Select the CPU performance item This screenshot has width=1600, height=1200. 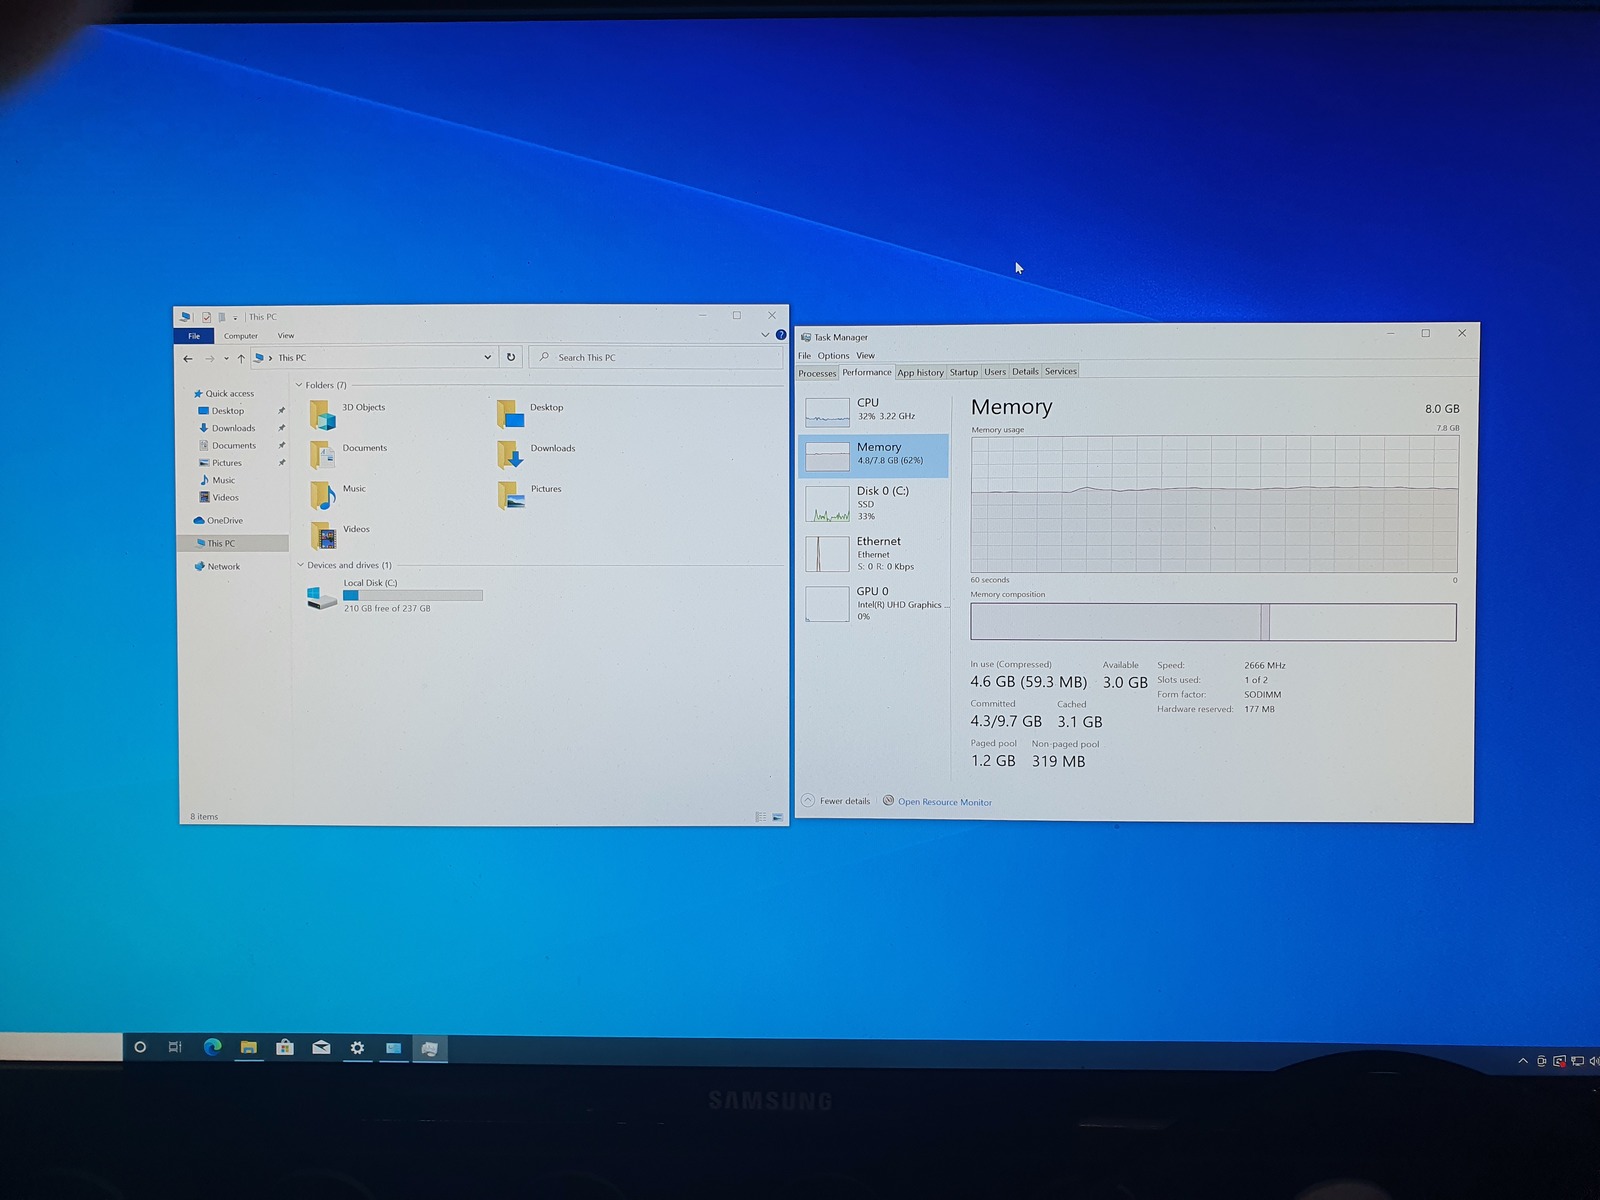(874, 410)
